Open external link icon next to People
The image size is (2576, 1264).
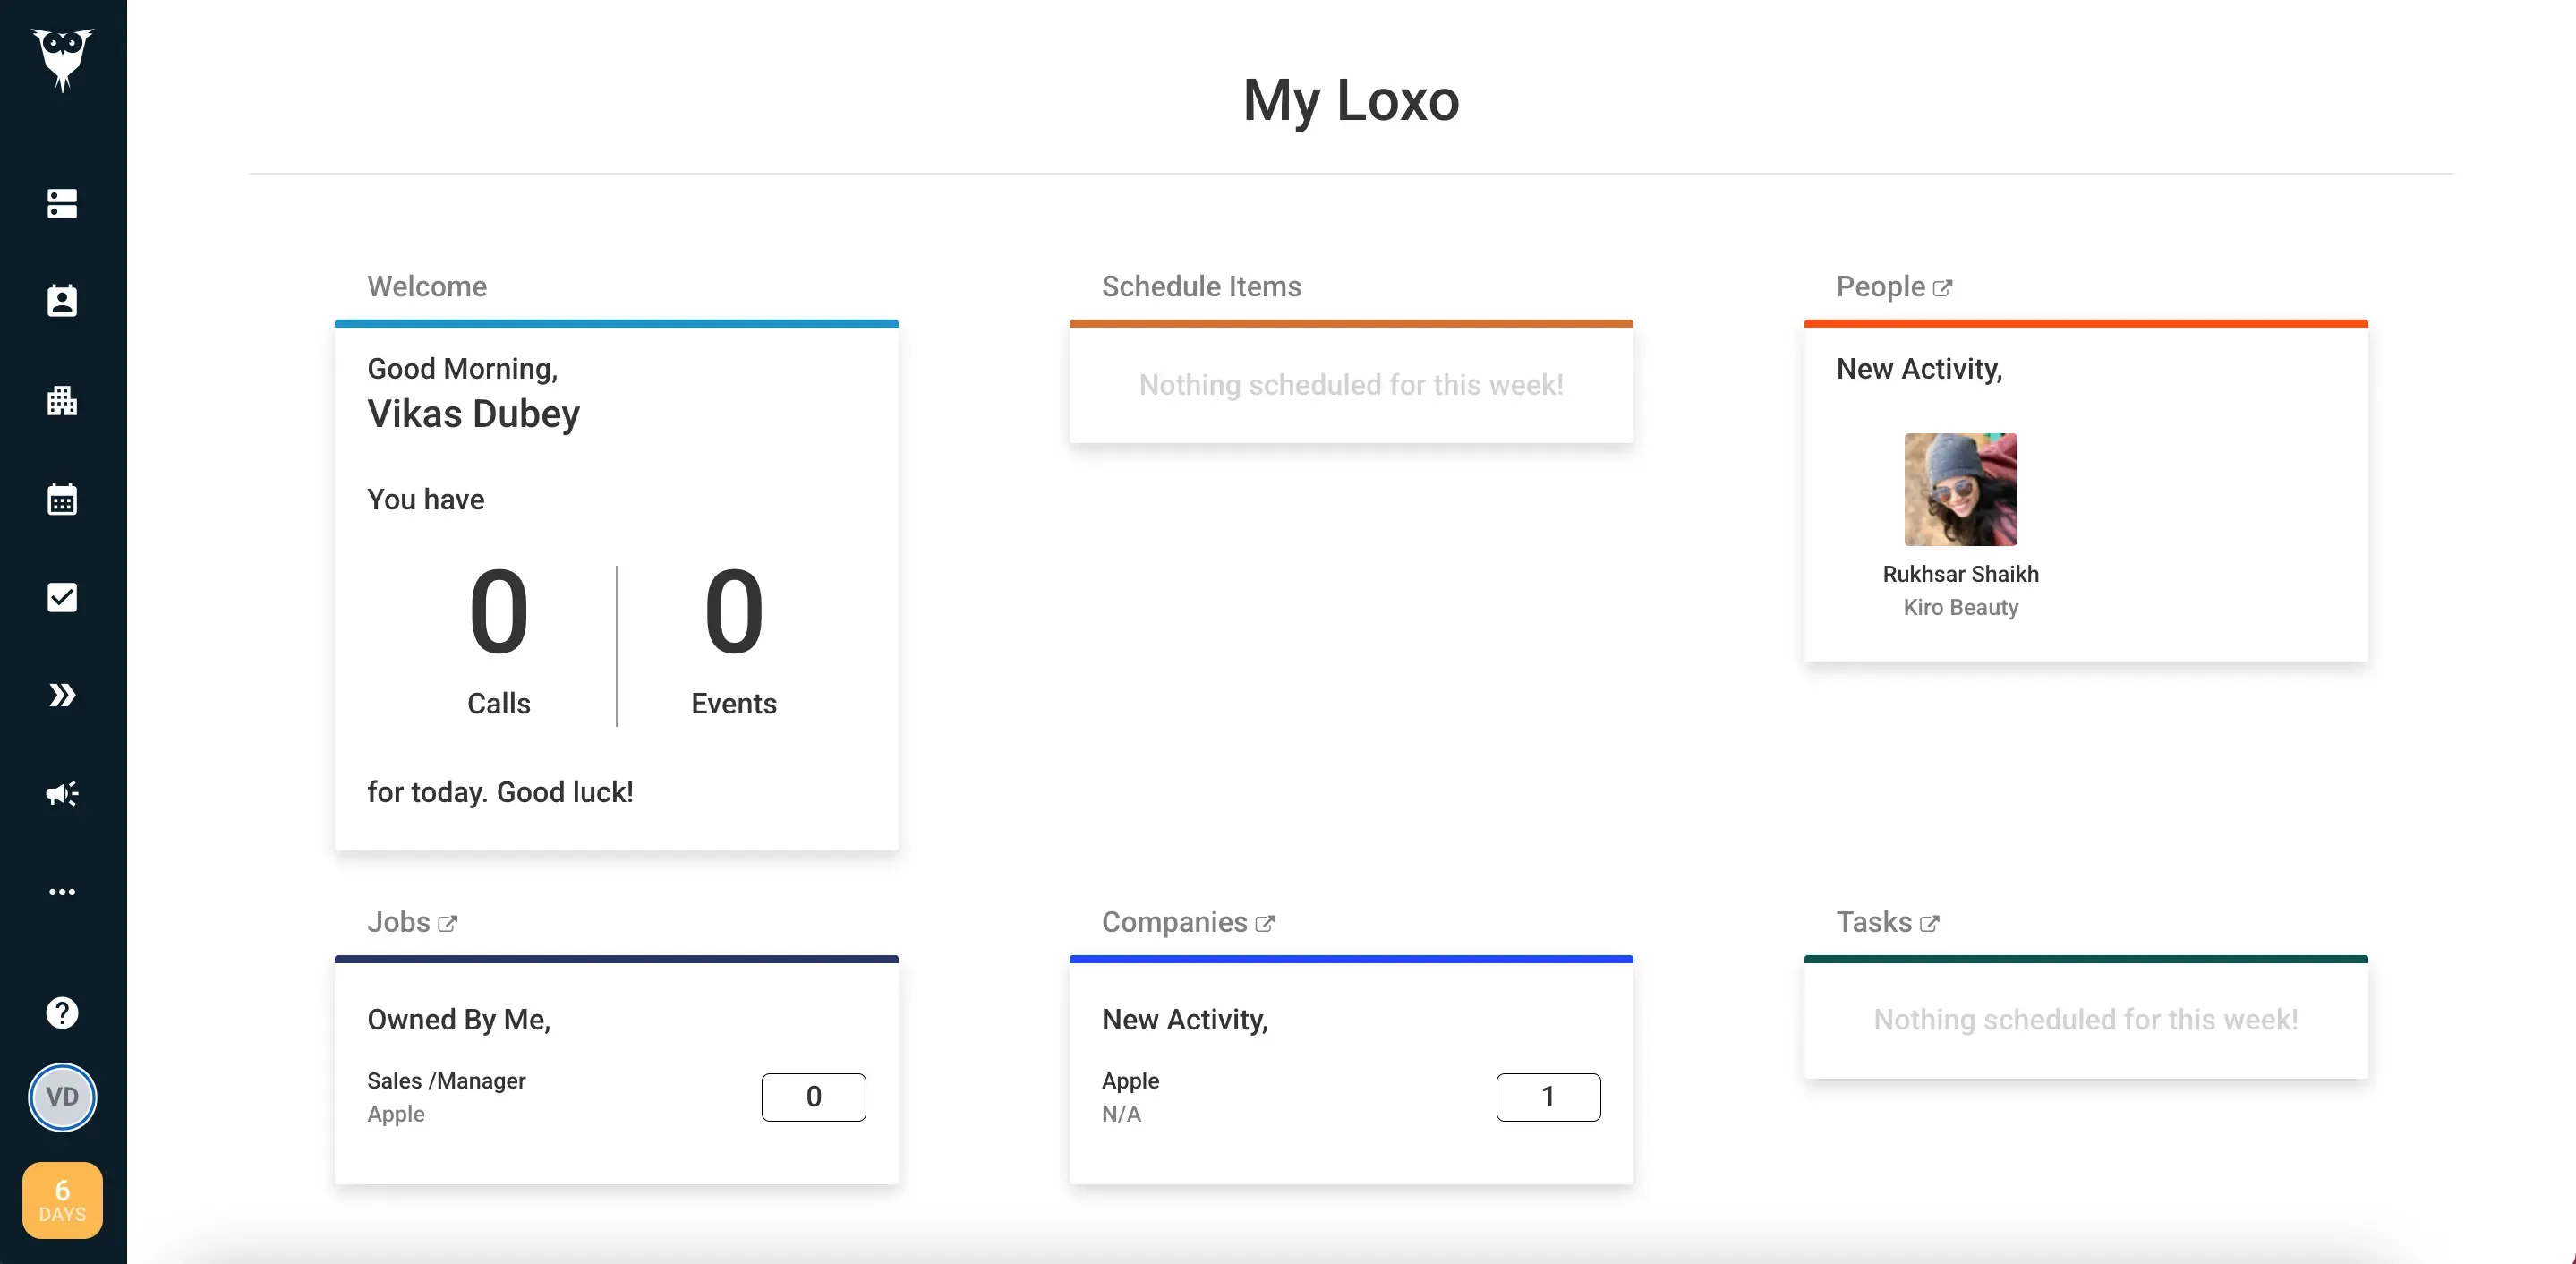pyautogui.click(x=1942, y=288)
